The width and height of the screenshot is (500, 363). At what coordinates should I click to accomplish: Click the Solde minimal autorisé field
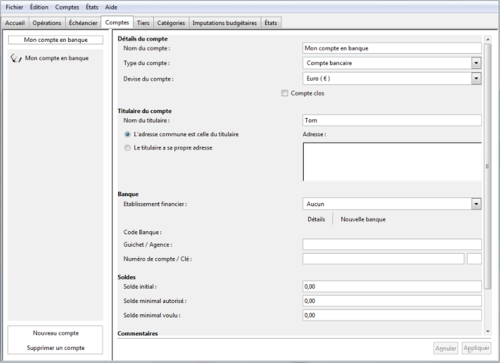tap(392, 301)
